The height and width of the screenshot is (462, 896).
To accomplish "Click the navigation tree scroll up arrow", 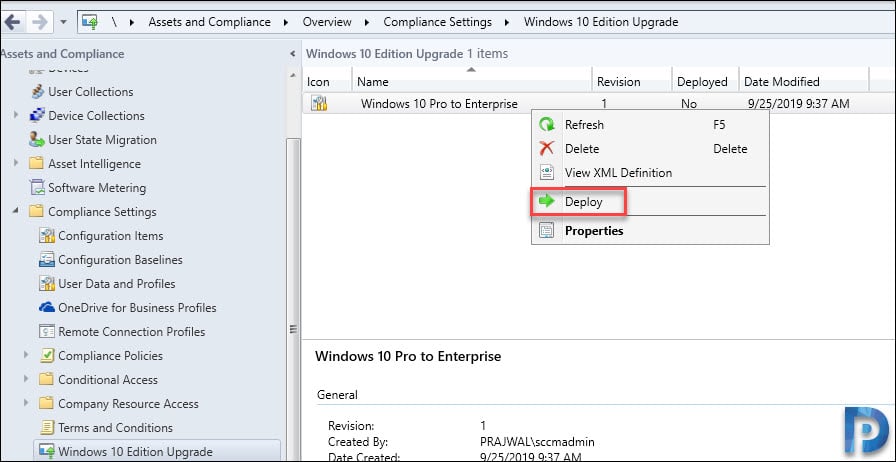I will (293, 75).
